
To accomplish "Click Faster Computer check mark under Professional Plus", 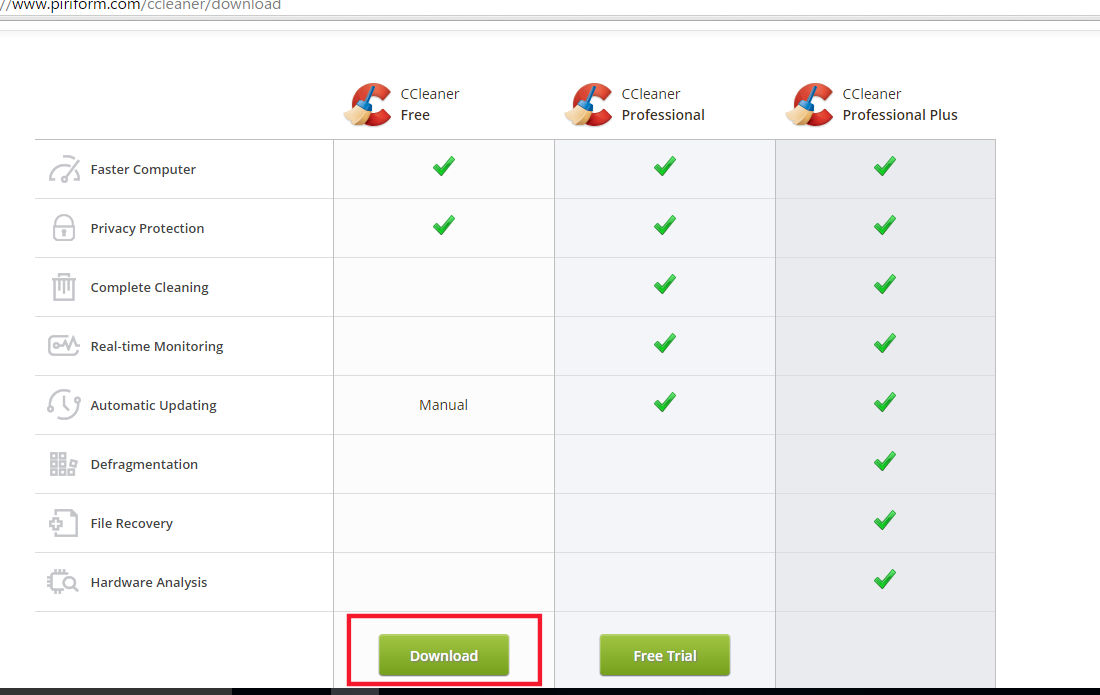I will coord(885,166).
